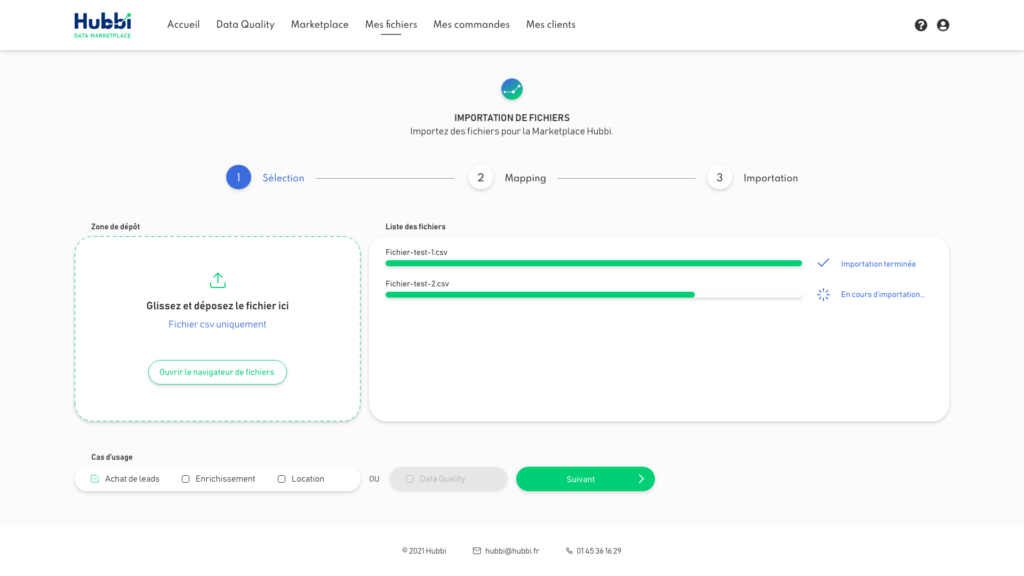Screen dimensions: 1024x576
Task: Navigate to Mes commandes in the navbar
Action: coord(471,25)
